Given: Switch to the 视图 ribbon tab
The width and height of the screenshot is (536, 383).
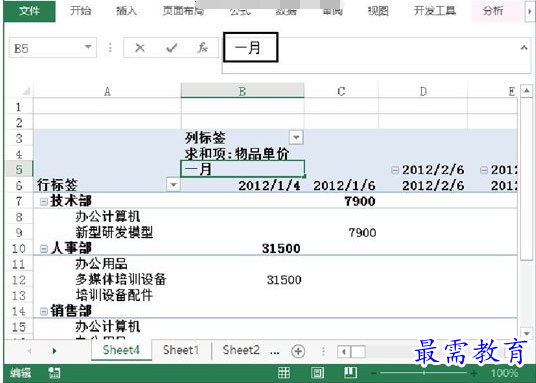Looking at the screenshot, I should 378,11.
